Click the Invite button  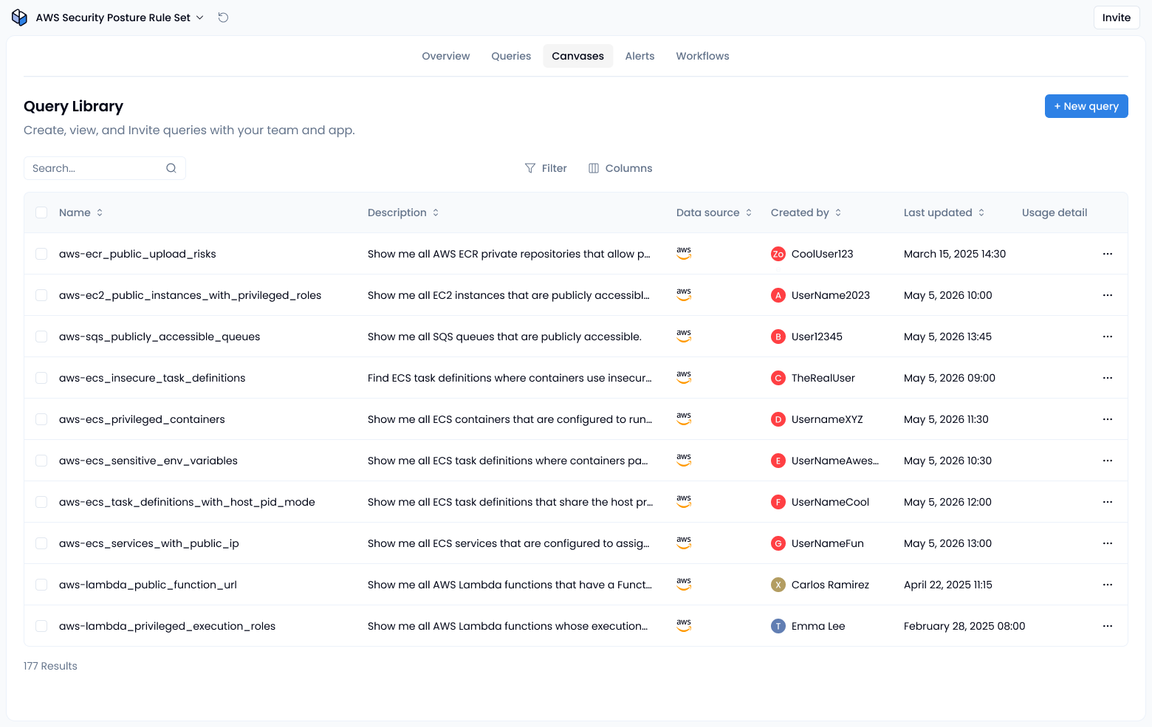click(x=1116, y=18)
